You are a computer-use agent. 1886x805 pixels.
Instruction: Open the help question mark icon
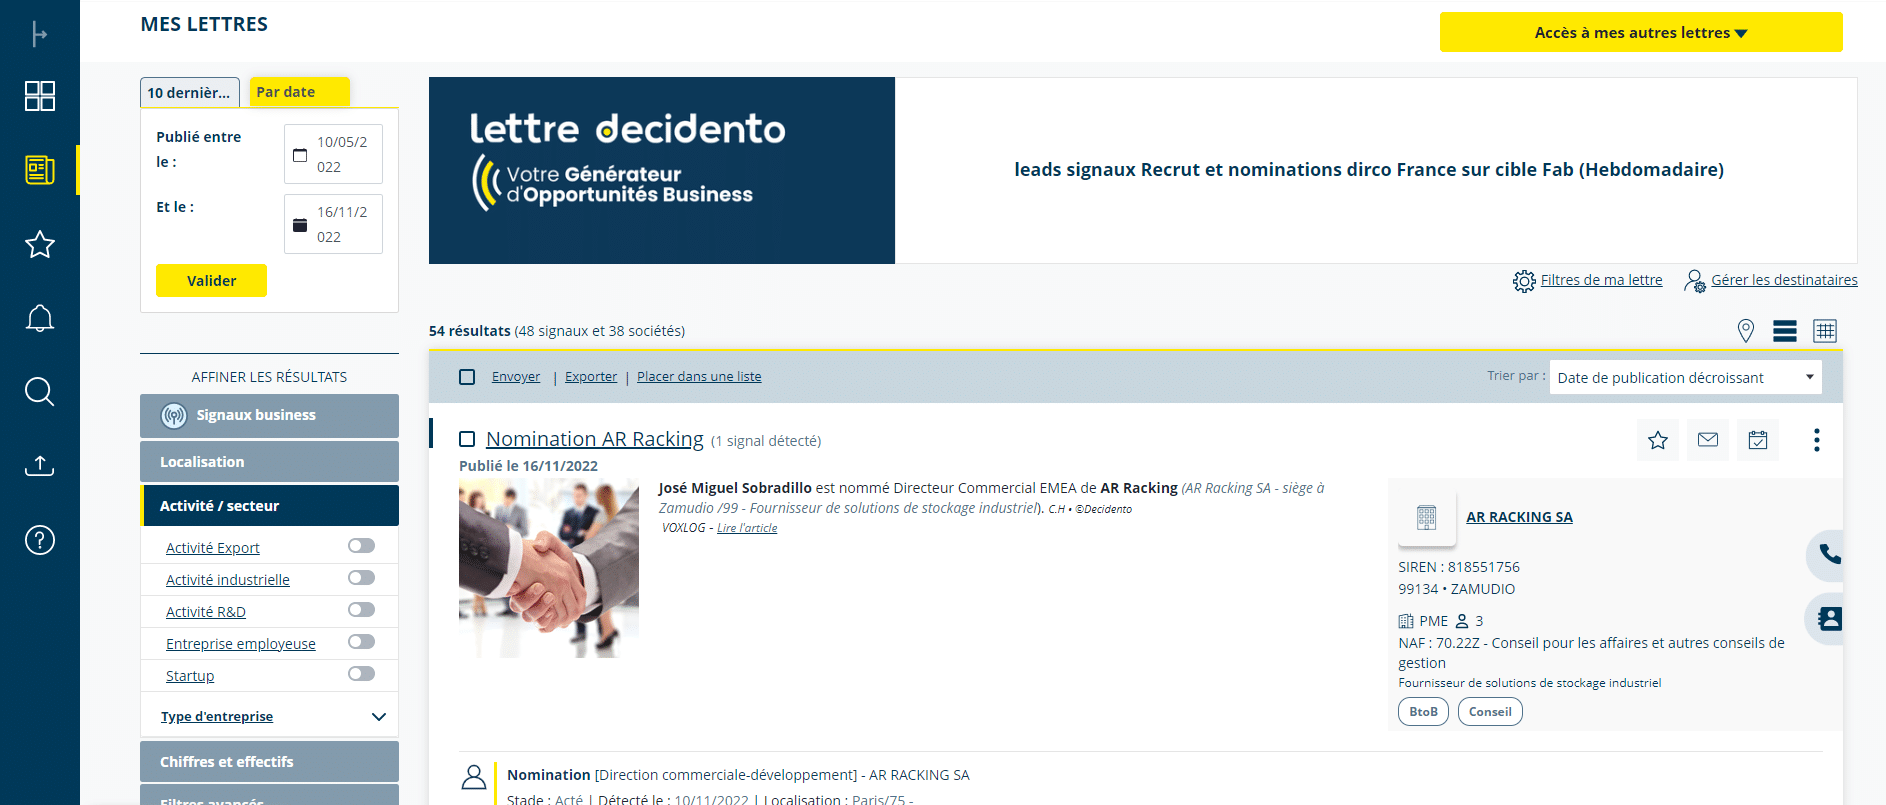coord(39,540)
